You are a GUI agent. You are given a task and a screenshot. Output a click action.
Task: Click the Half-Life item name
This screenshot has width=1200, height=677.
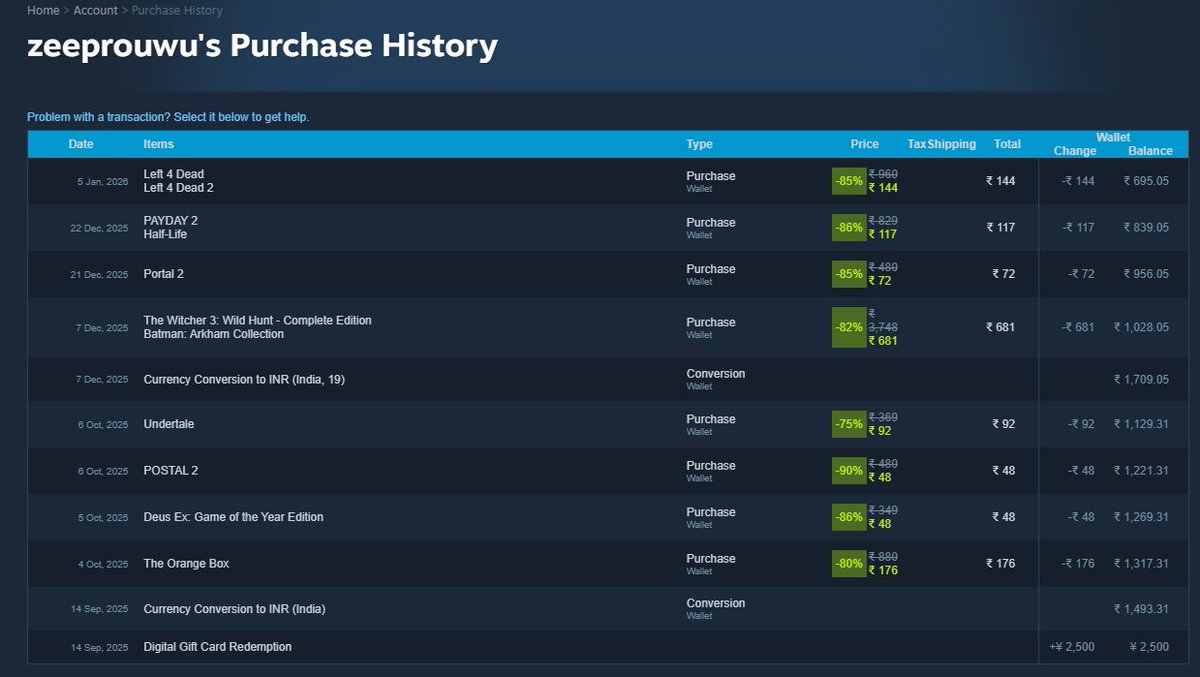point(165,234)
